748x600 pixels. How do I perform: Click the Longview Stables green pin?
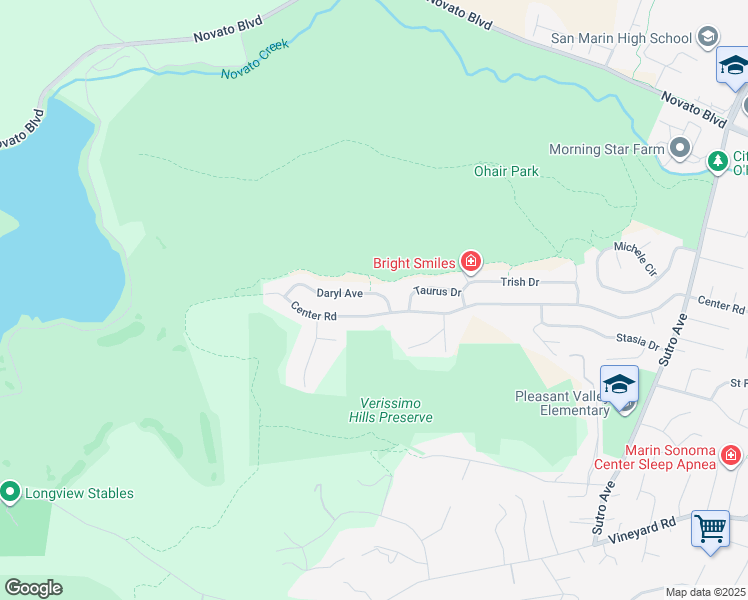pyautogui.click(x=10, y=492)
